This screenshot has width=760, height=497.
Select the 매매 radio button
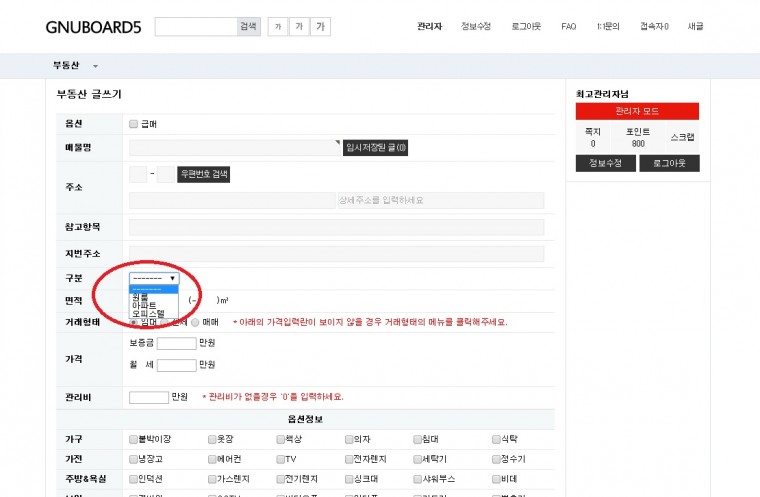196,322
